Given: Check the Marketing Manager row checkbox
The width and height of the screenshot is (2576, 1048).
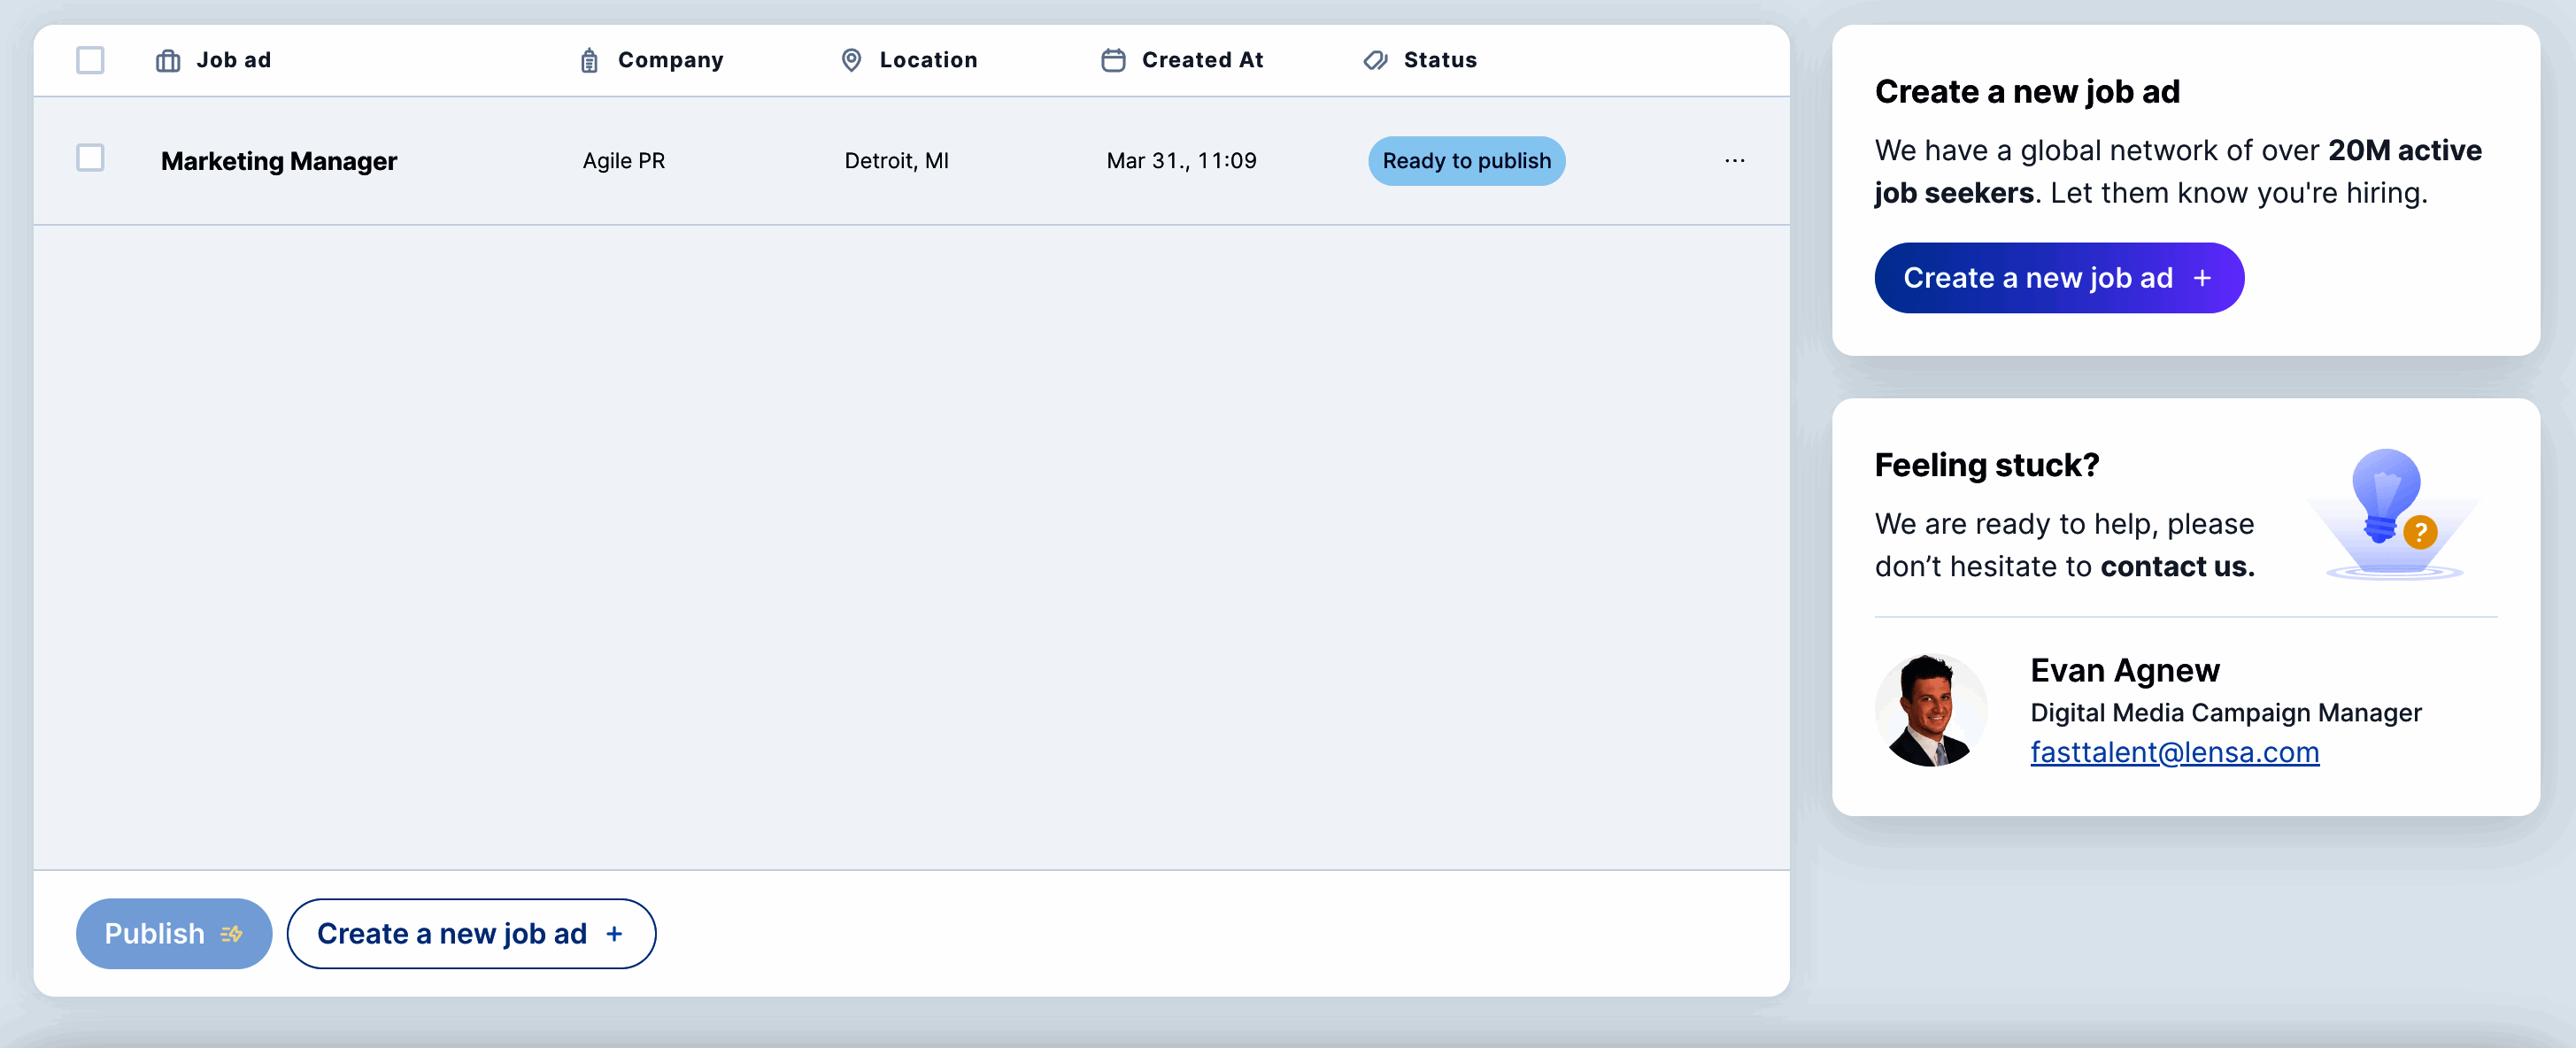Looking at the screenshot, I should click(x=90, y=158).
